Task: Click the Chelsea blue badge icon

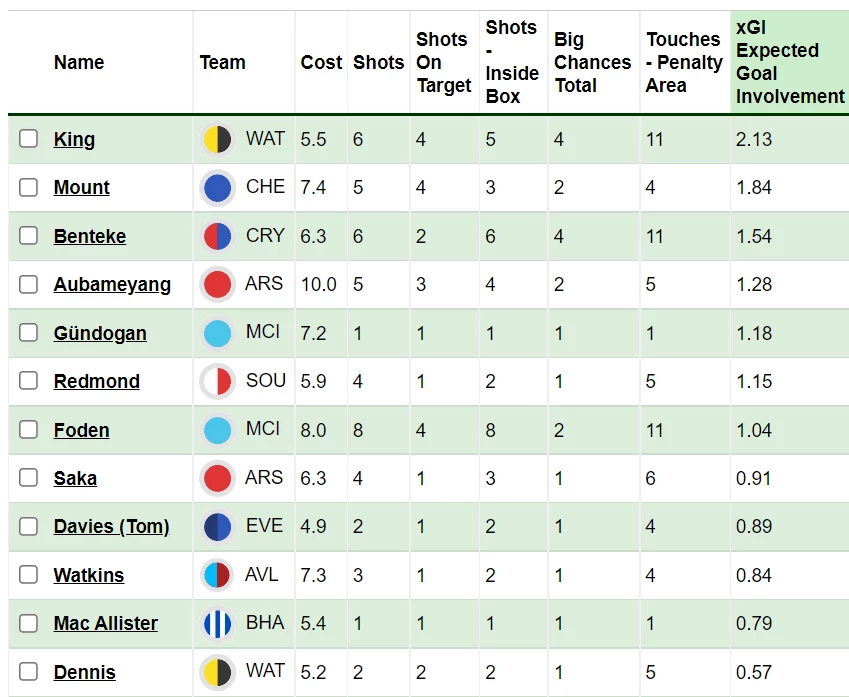Action: coord(217,187)
